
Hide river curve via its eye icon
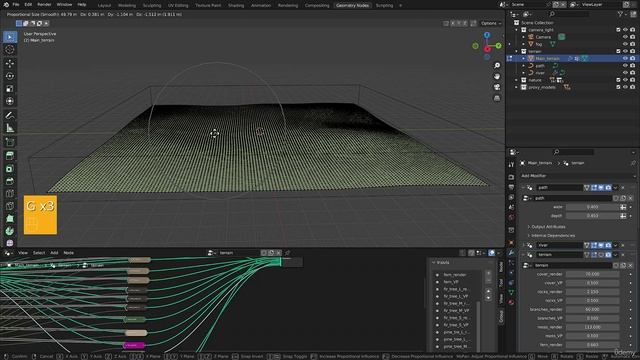625,73
